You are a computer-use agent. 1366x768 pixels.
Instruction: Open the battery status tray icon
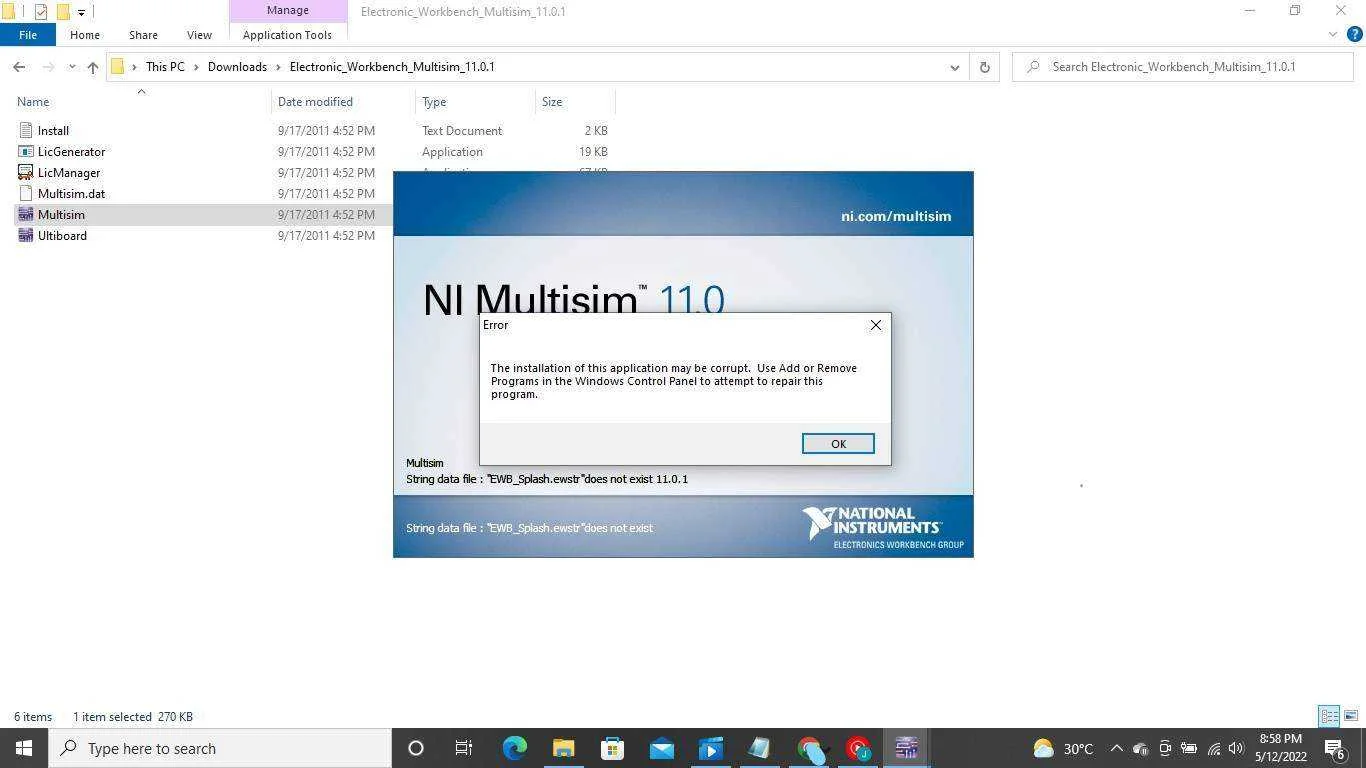coord(1189,748)
